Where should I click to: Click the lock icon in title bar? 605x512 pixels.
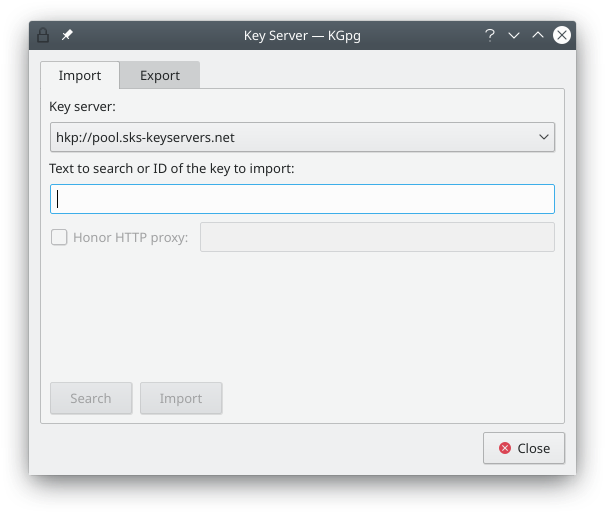coord(43,35)
